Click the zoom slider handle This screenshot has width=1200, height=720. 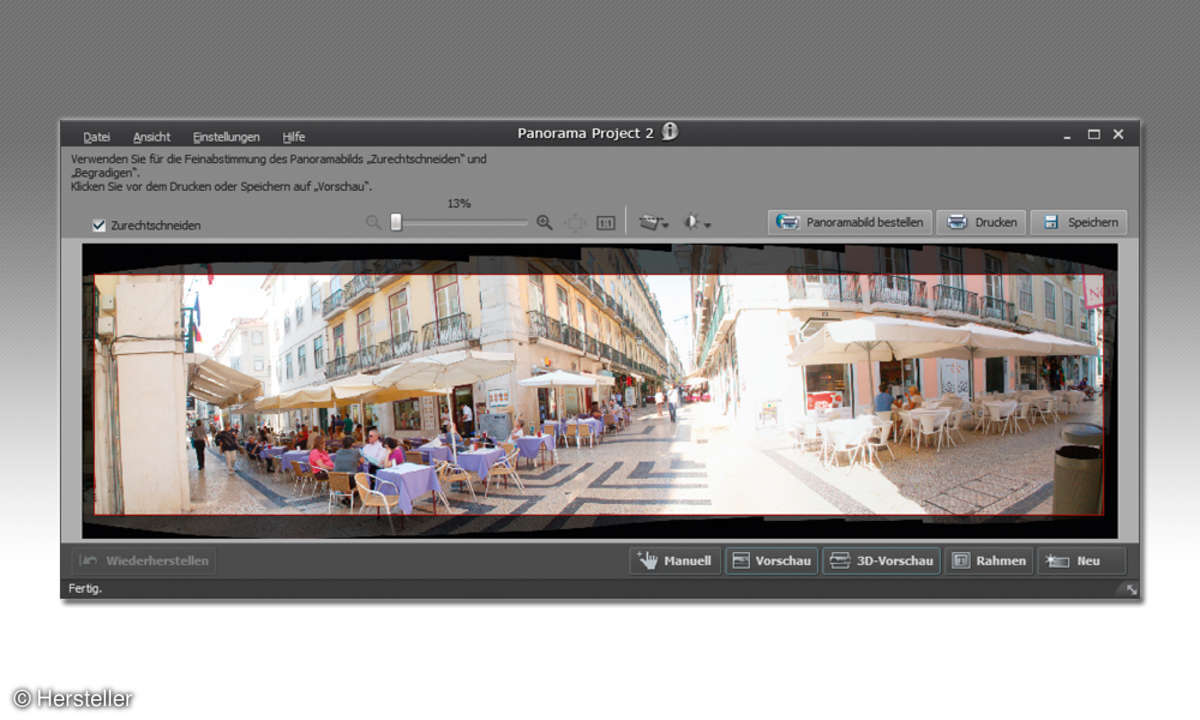tap(396, 222)
